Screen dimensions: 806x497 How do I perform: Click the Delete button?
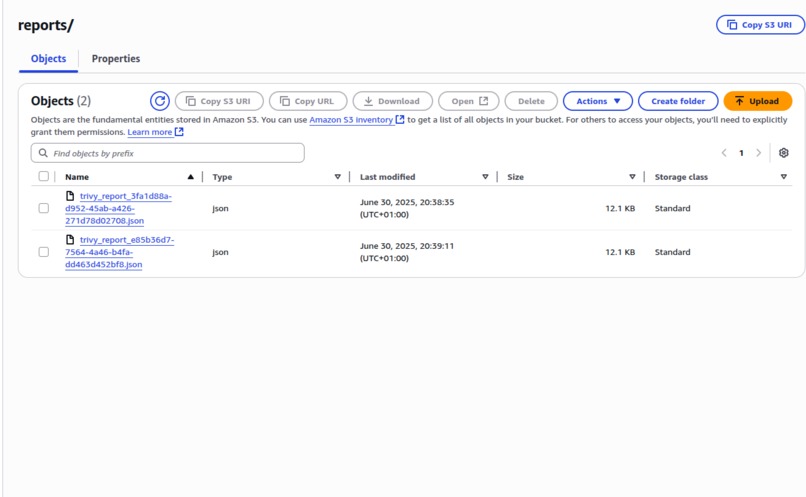[531, 101]
